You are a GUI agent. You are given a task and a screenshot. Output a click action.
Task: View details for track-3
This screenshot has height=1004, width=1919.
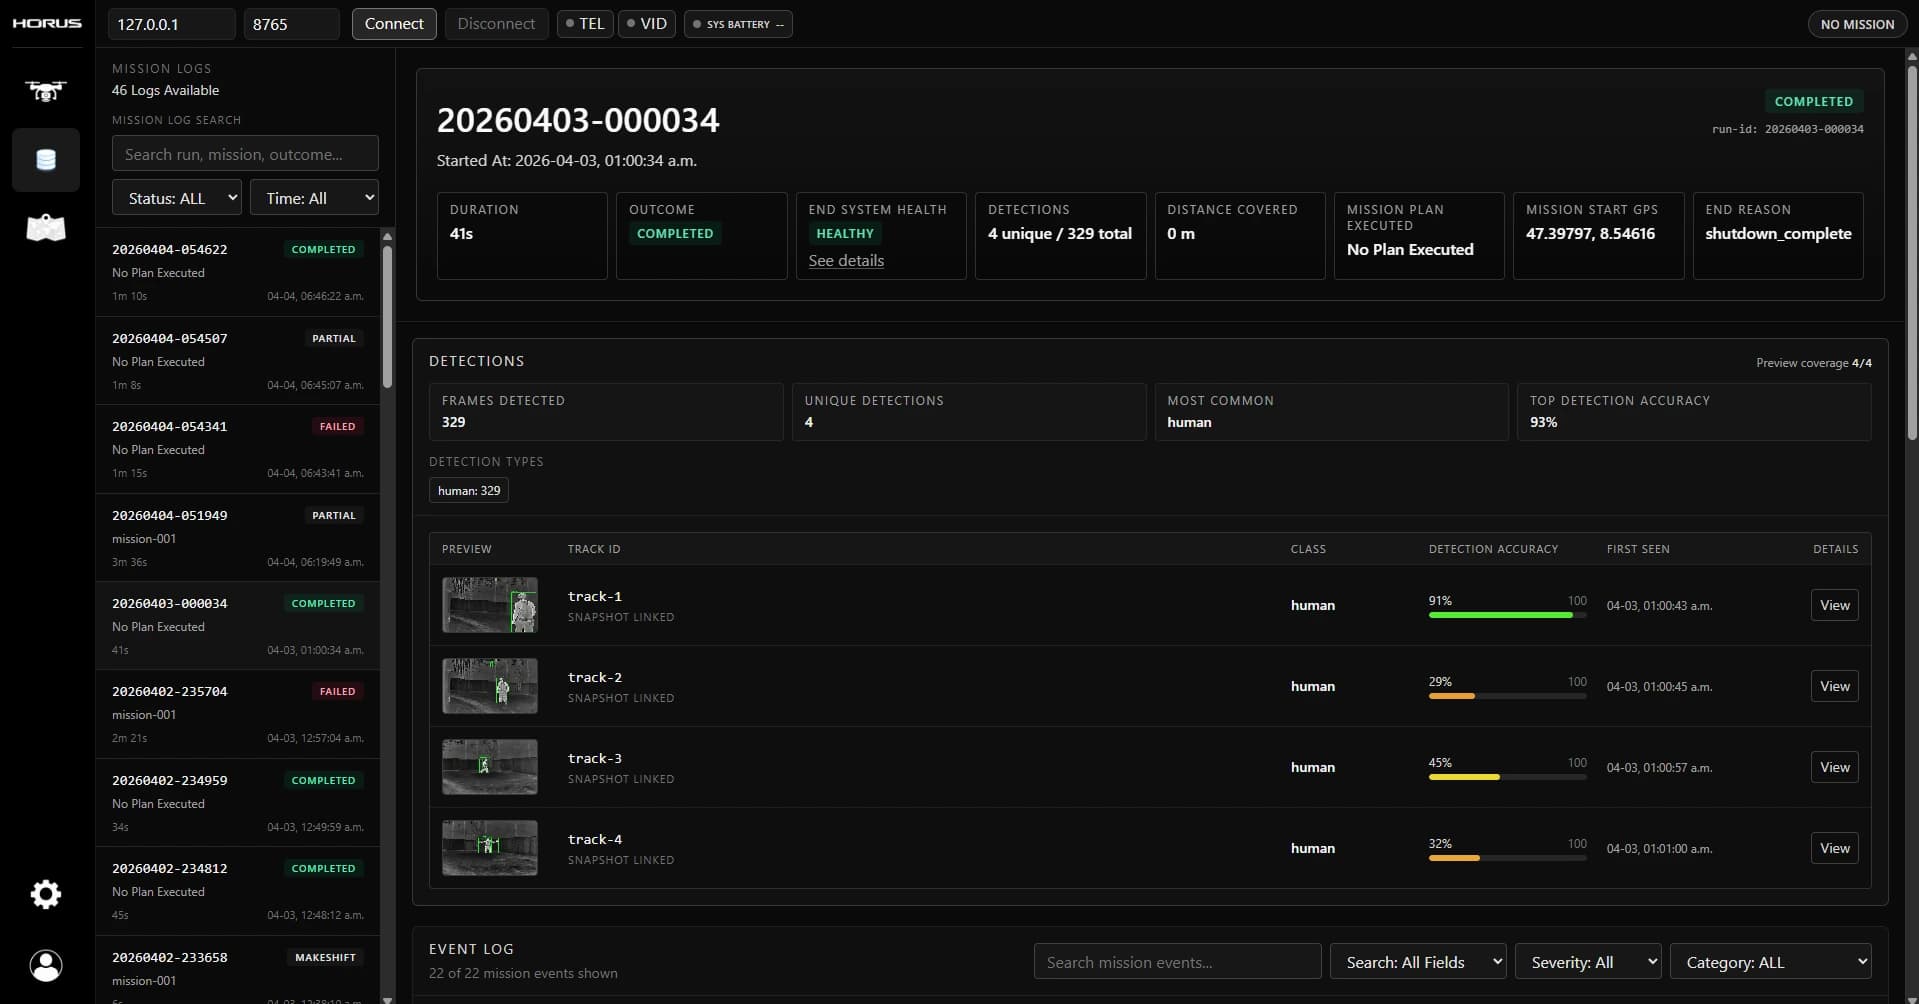coord(1833,767)
